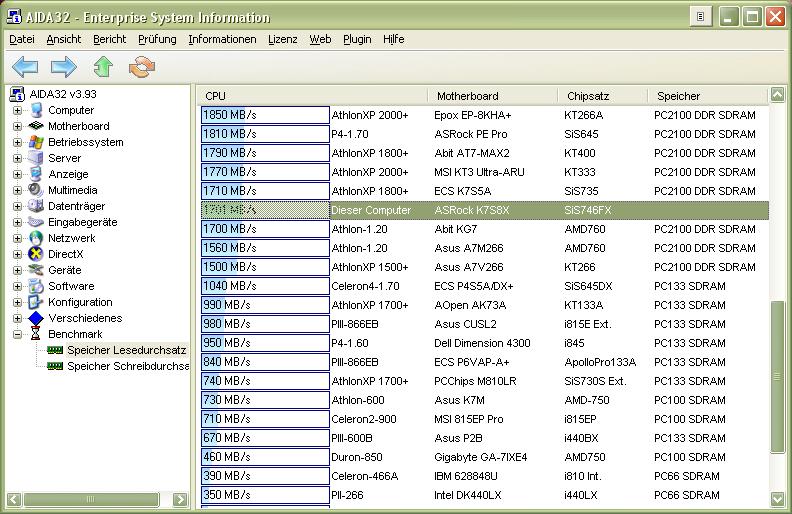Click the results list vertical scrollbar thumb
792x514 pixels.
point(777,377)
